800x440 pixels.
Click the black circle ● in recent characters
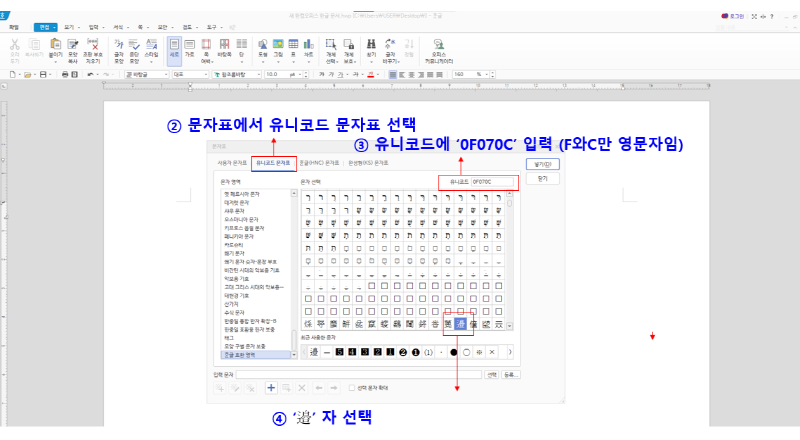[x=454, y=352]
